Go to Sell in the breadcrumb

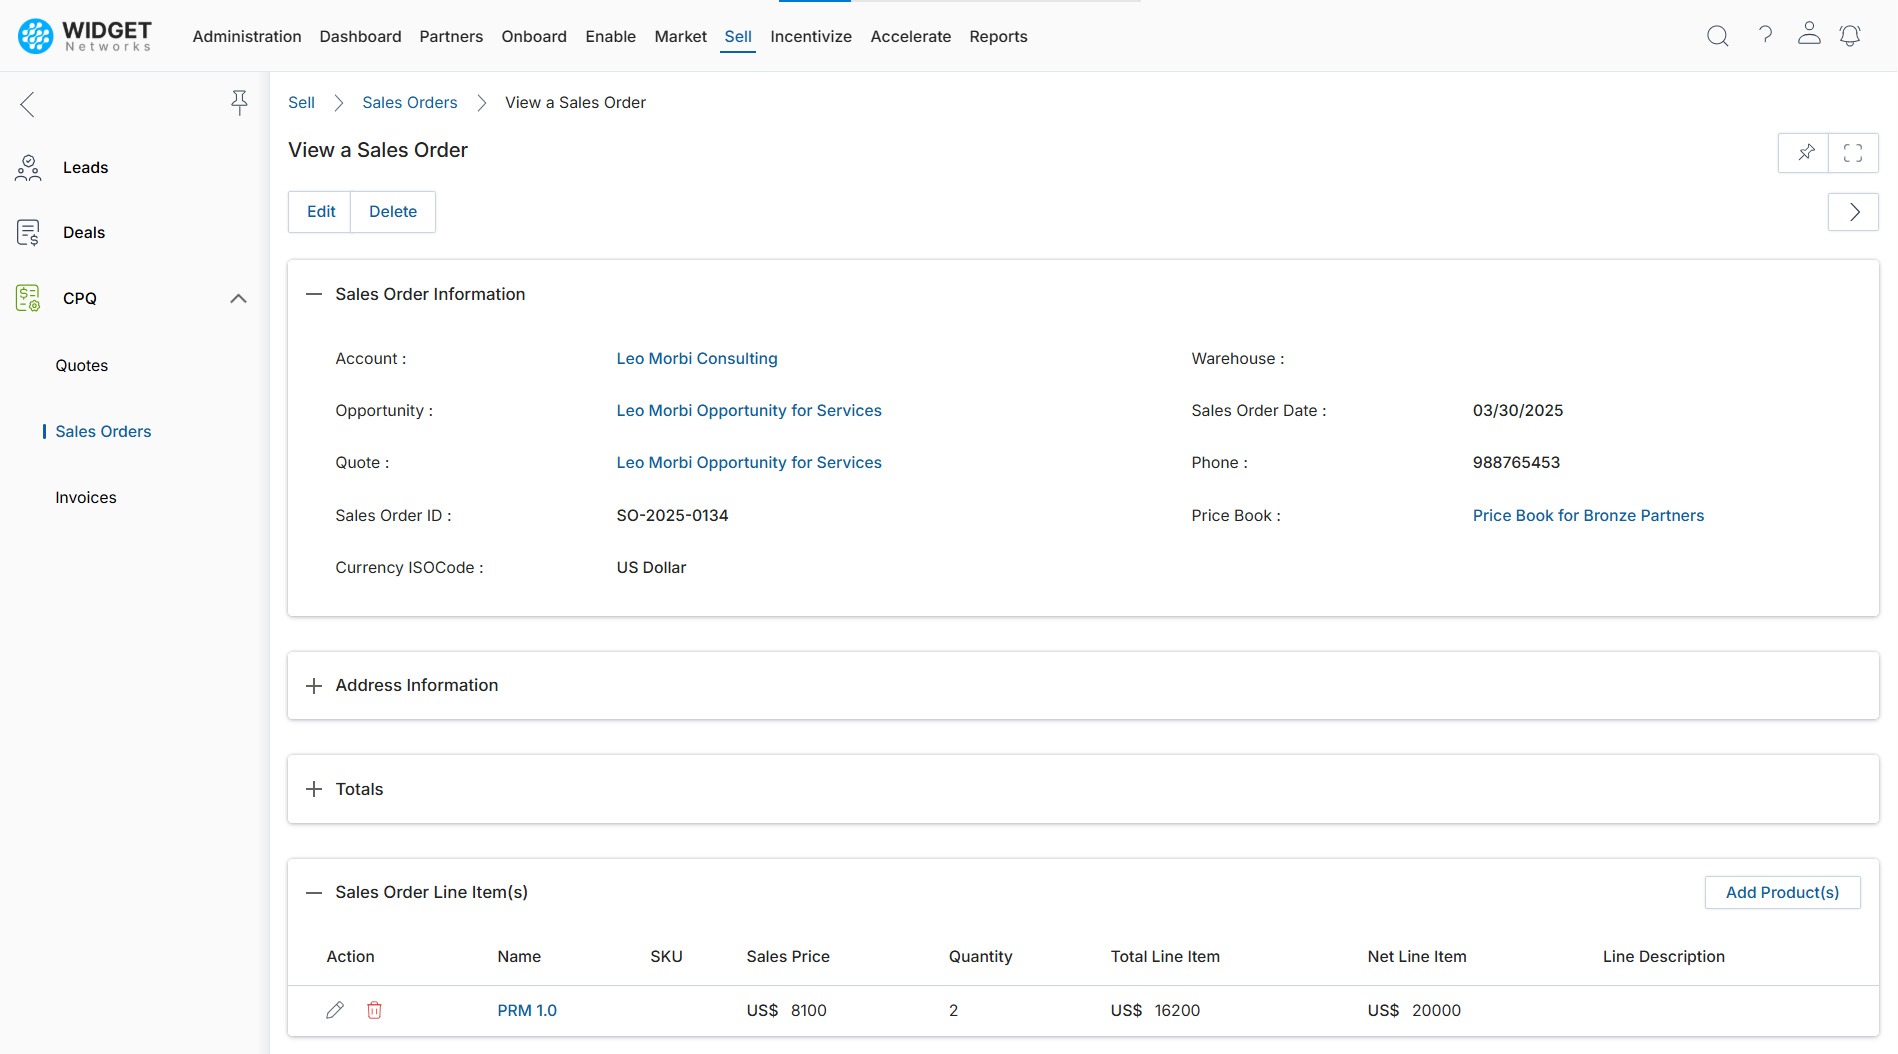[301, 102]
